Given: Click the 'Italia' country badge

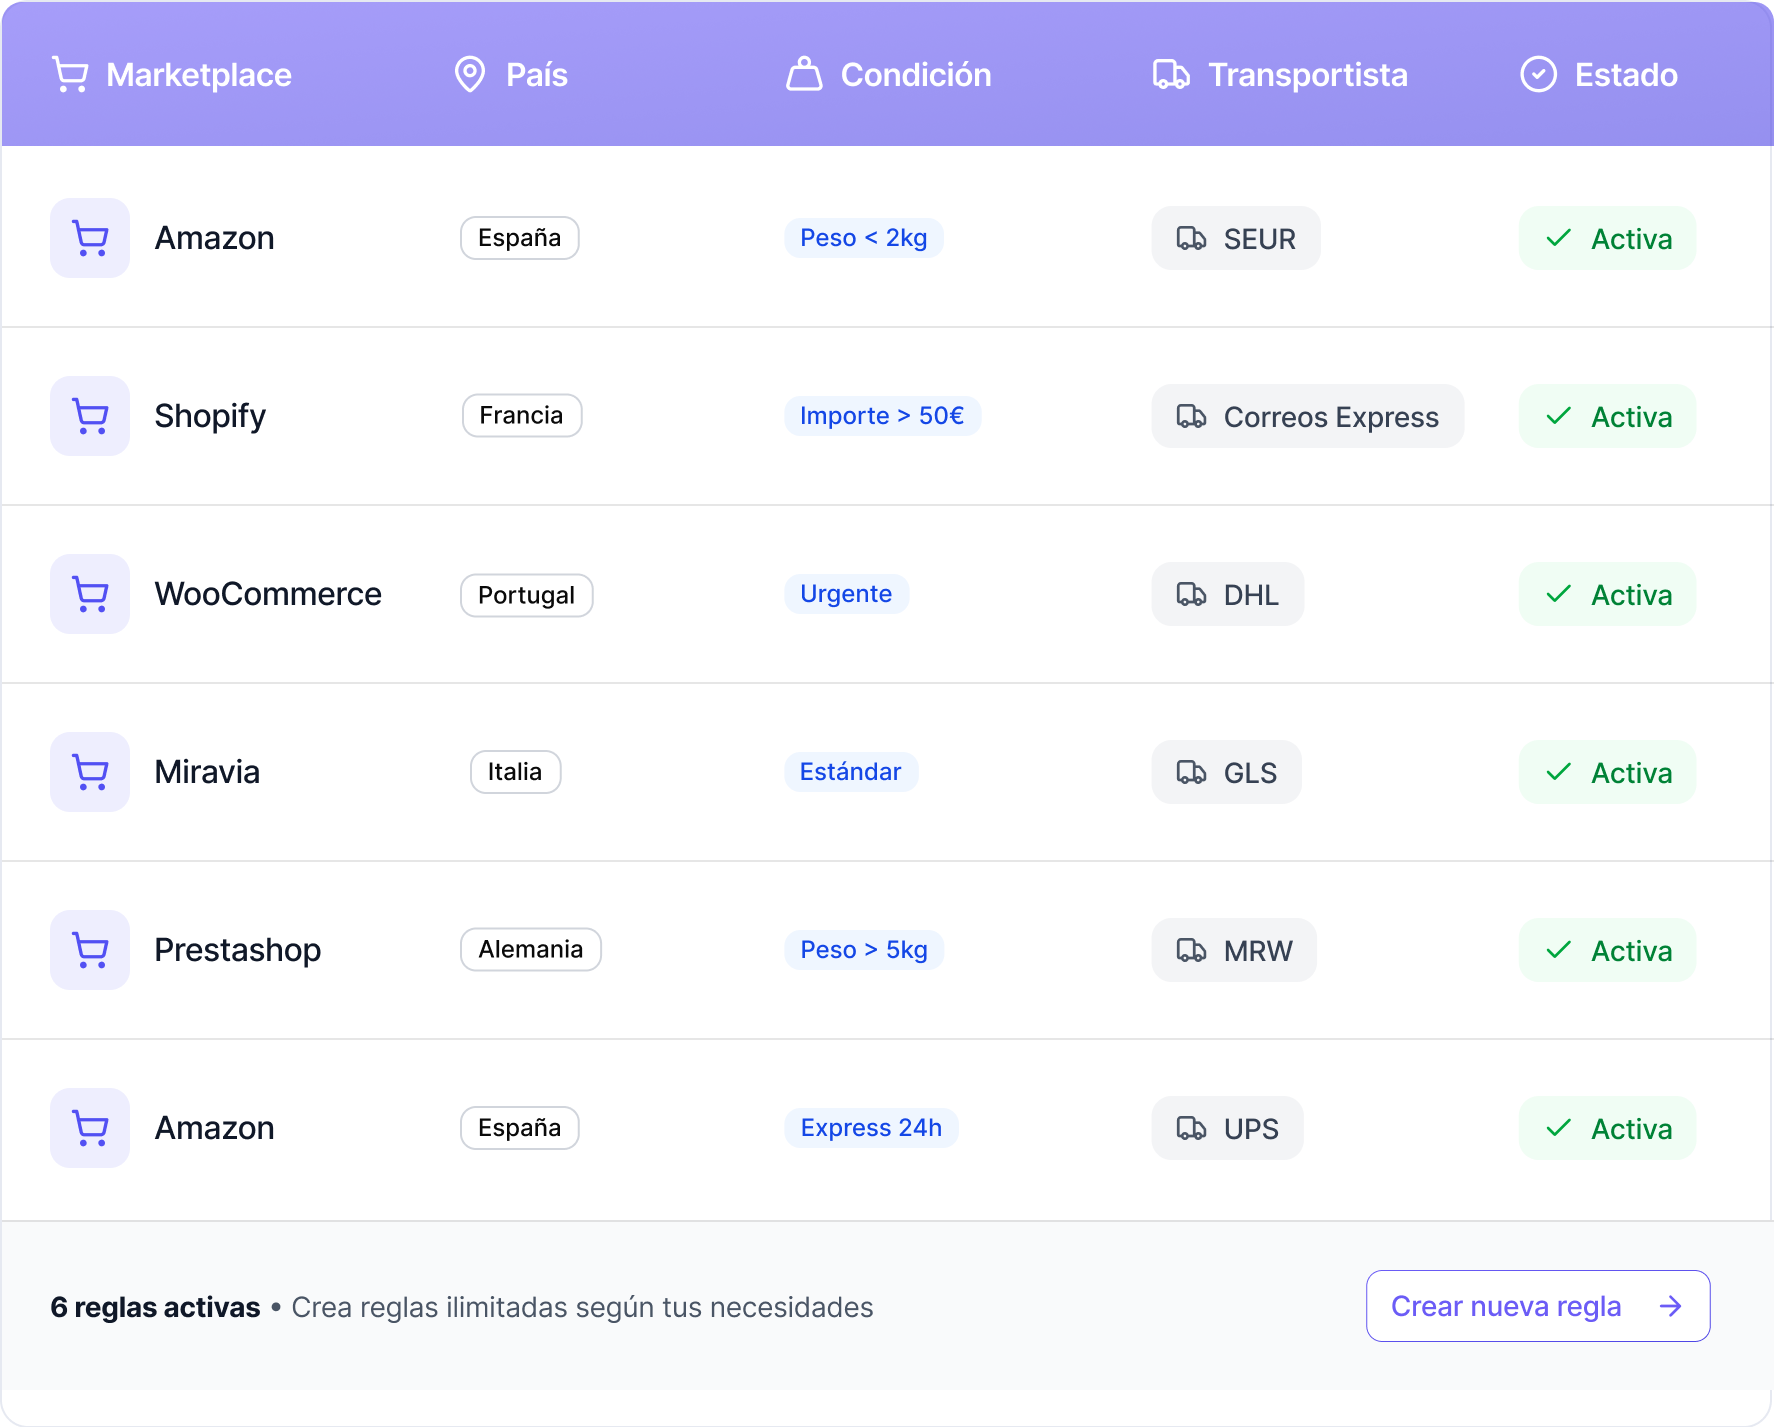Looking at the screenshot, I should click(516, 772).
